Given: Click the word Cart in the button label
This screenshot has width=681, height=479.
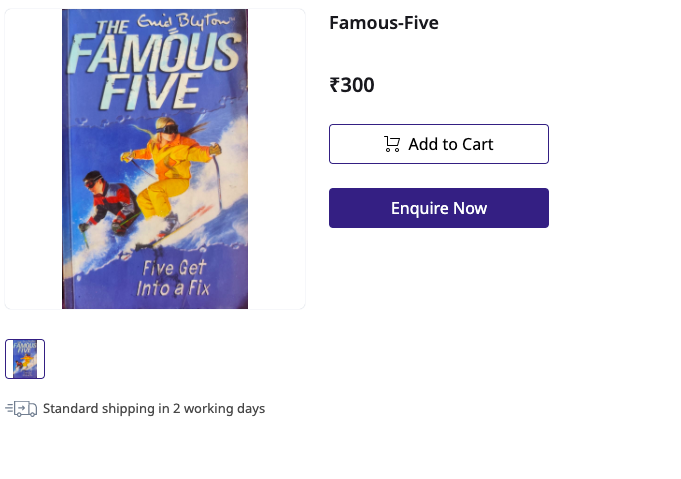Looking at the screenshot, I should click(477, 144).
